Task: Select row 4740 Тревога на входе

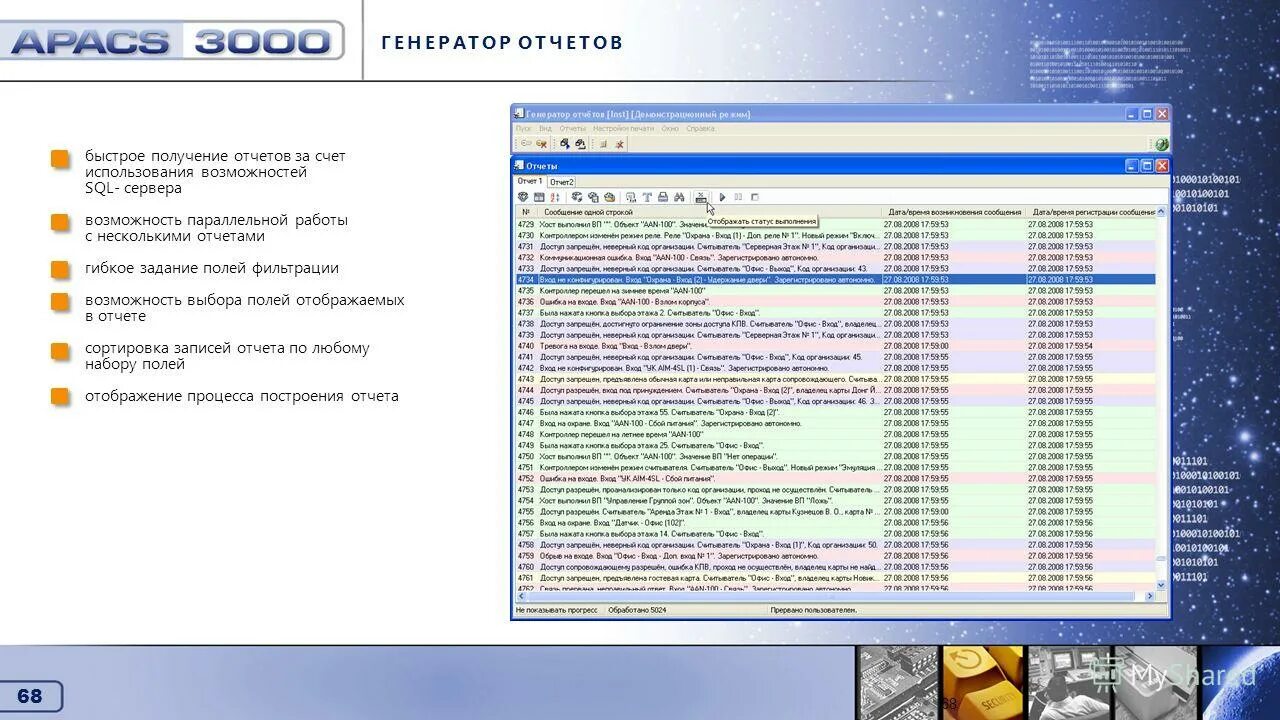Action: (835, 346)
